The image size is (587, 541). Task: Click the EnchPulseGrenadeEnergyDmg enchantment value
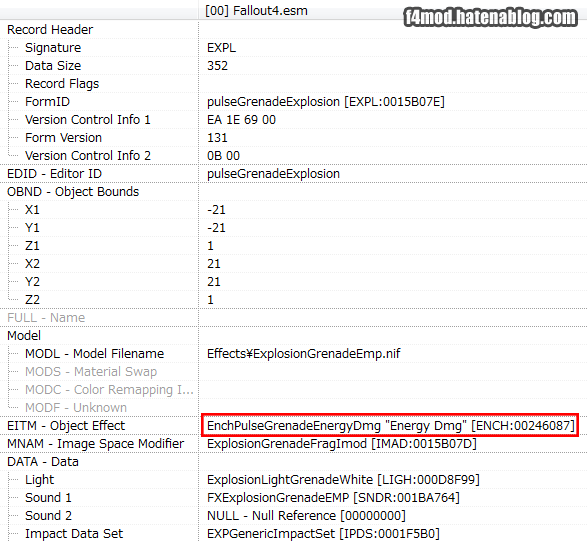(x=390, y=425)
